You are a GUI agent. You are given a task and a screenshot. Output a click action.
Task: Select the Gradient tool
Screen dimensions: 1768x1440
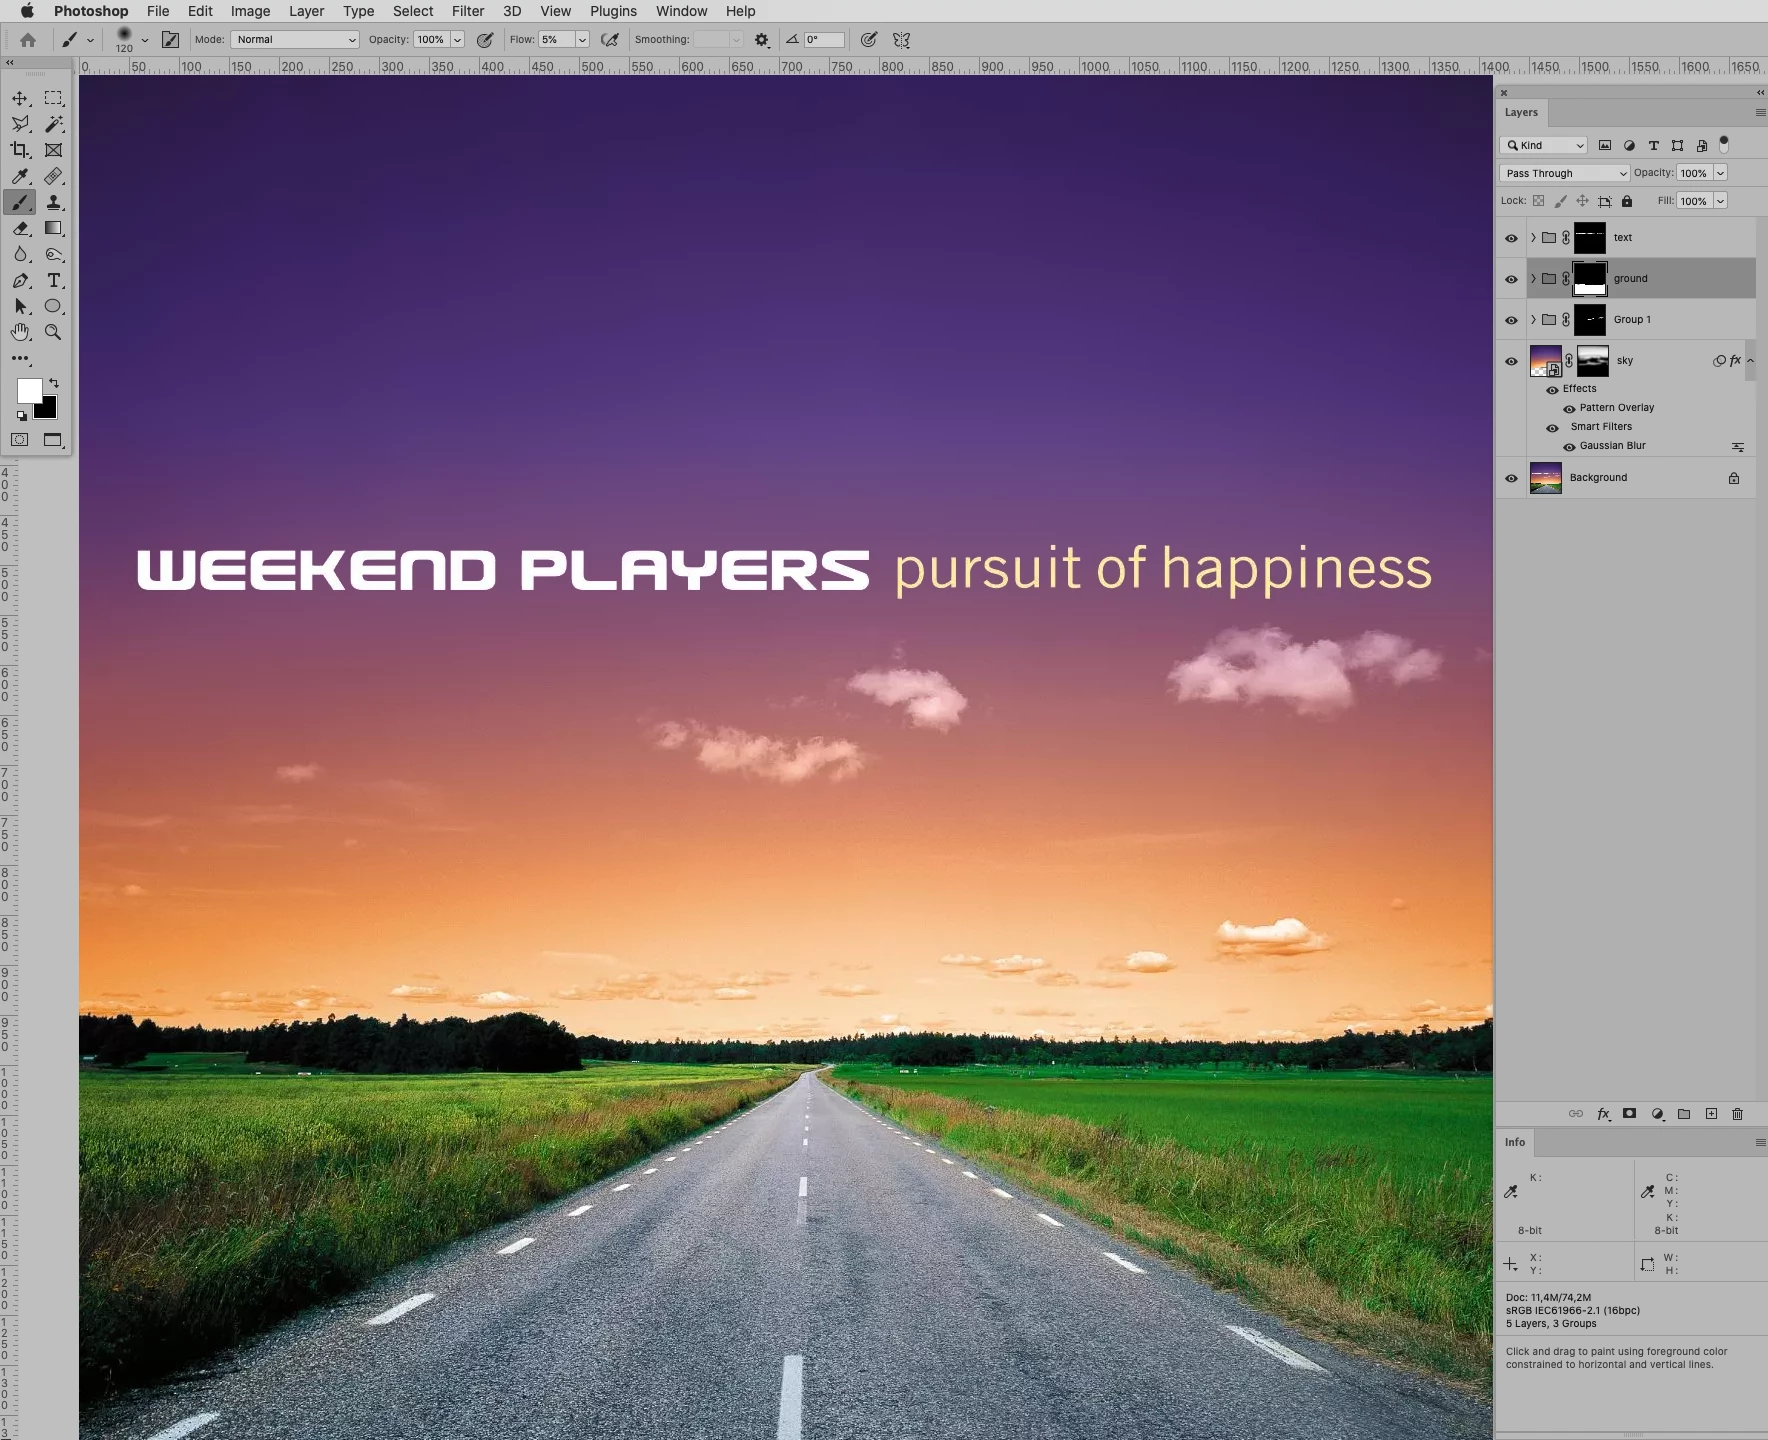[x=54, y=228]
